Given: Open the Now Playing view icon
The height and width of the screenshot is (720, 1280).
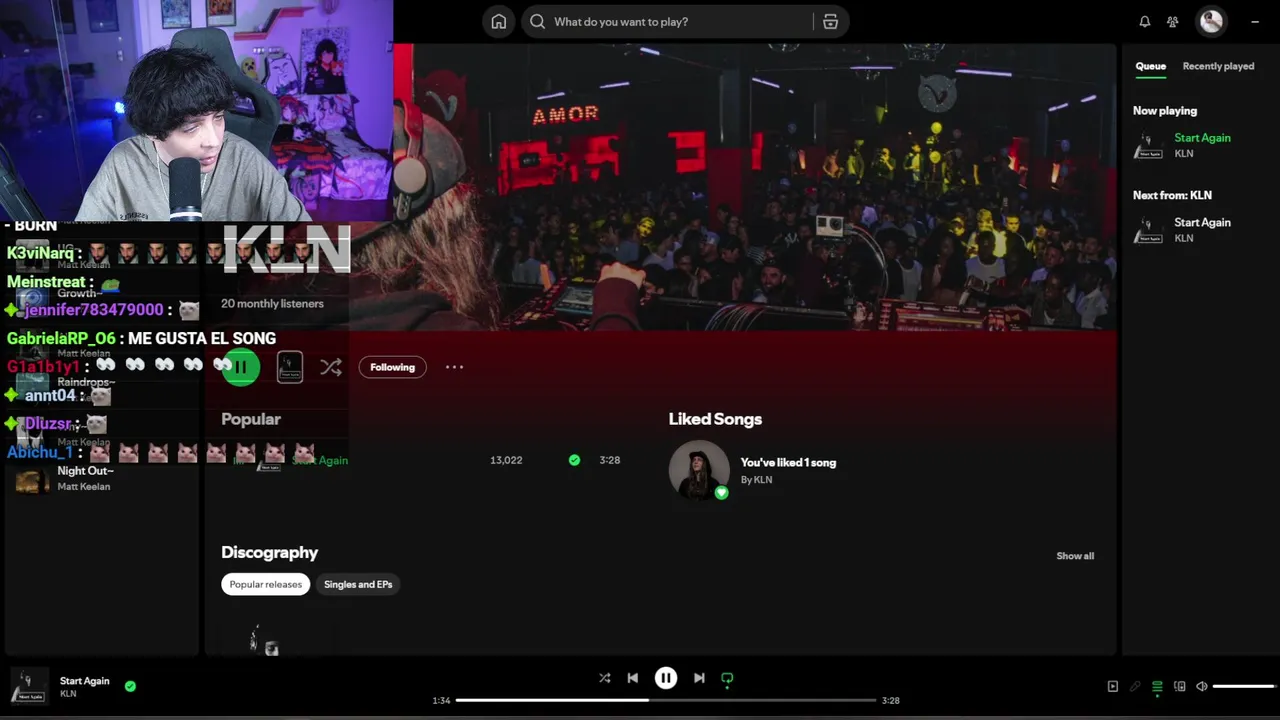Looking at the screenshot, I should [1113, 686].
